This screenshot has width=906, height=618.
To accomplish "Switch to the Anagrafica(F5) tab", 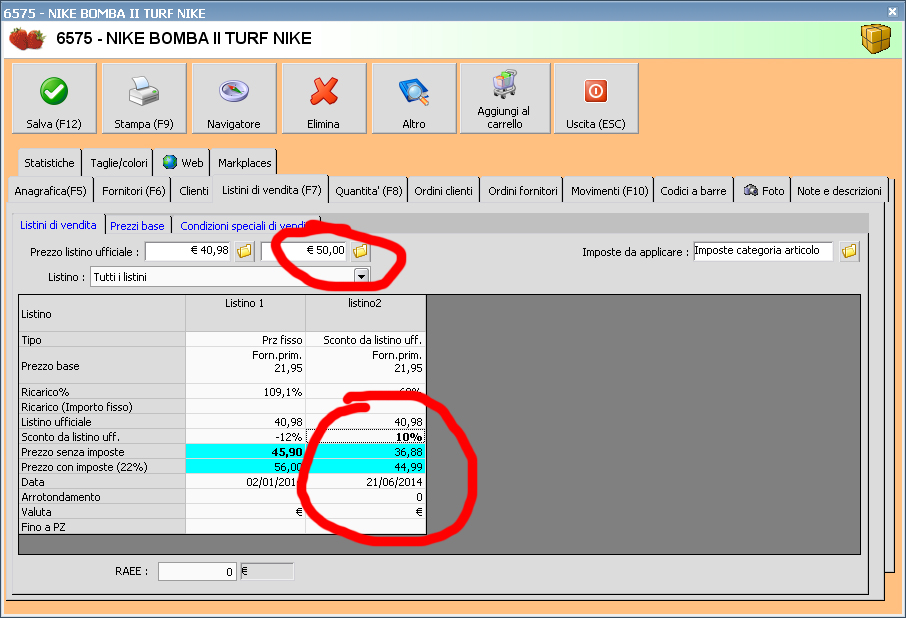I will [50, 191].
